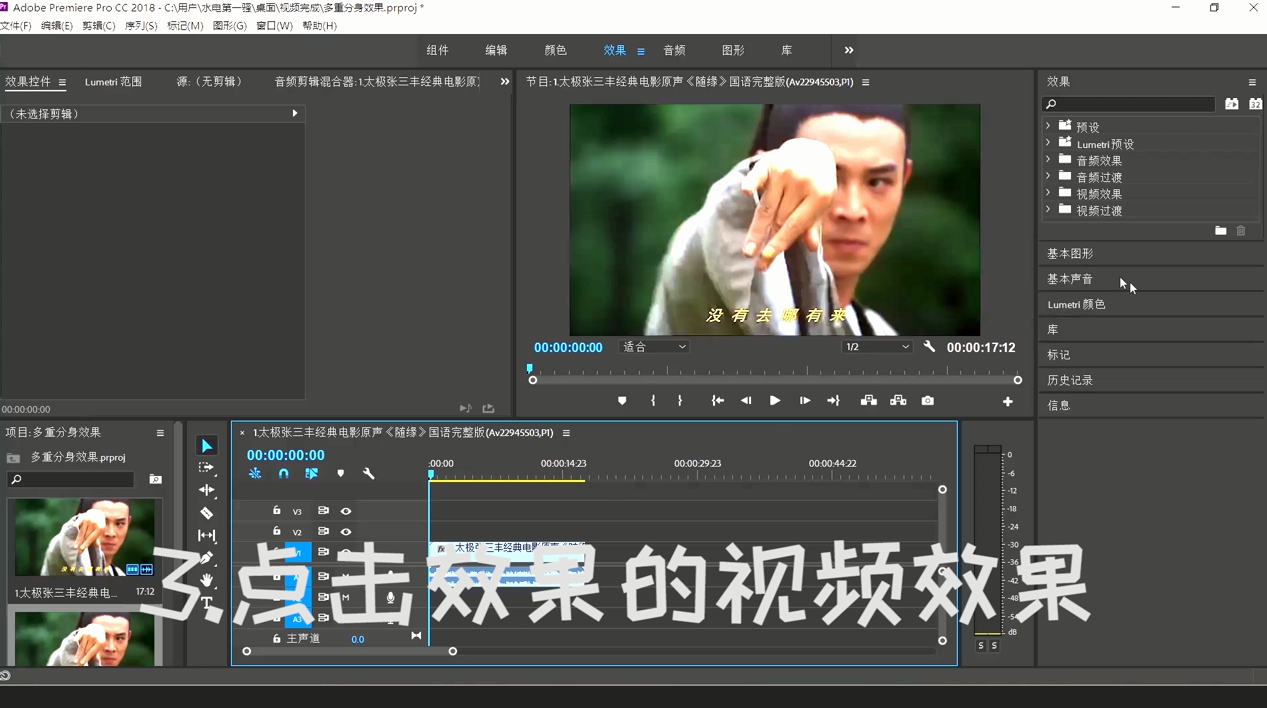
Task: Filter accelerated effects in Effects panel
Action: coord(1231,104)
